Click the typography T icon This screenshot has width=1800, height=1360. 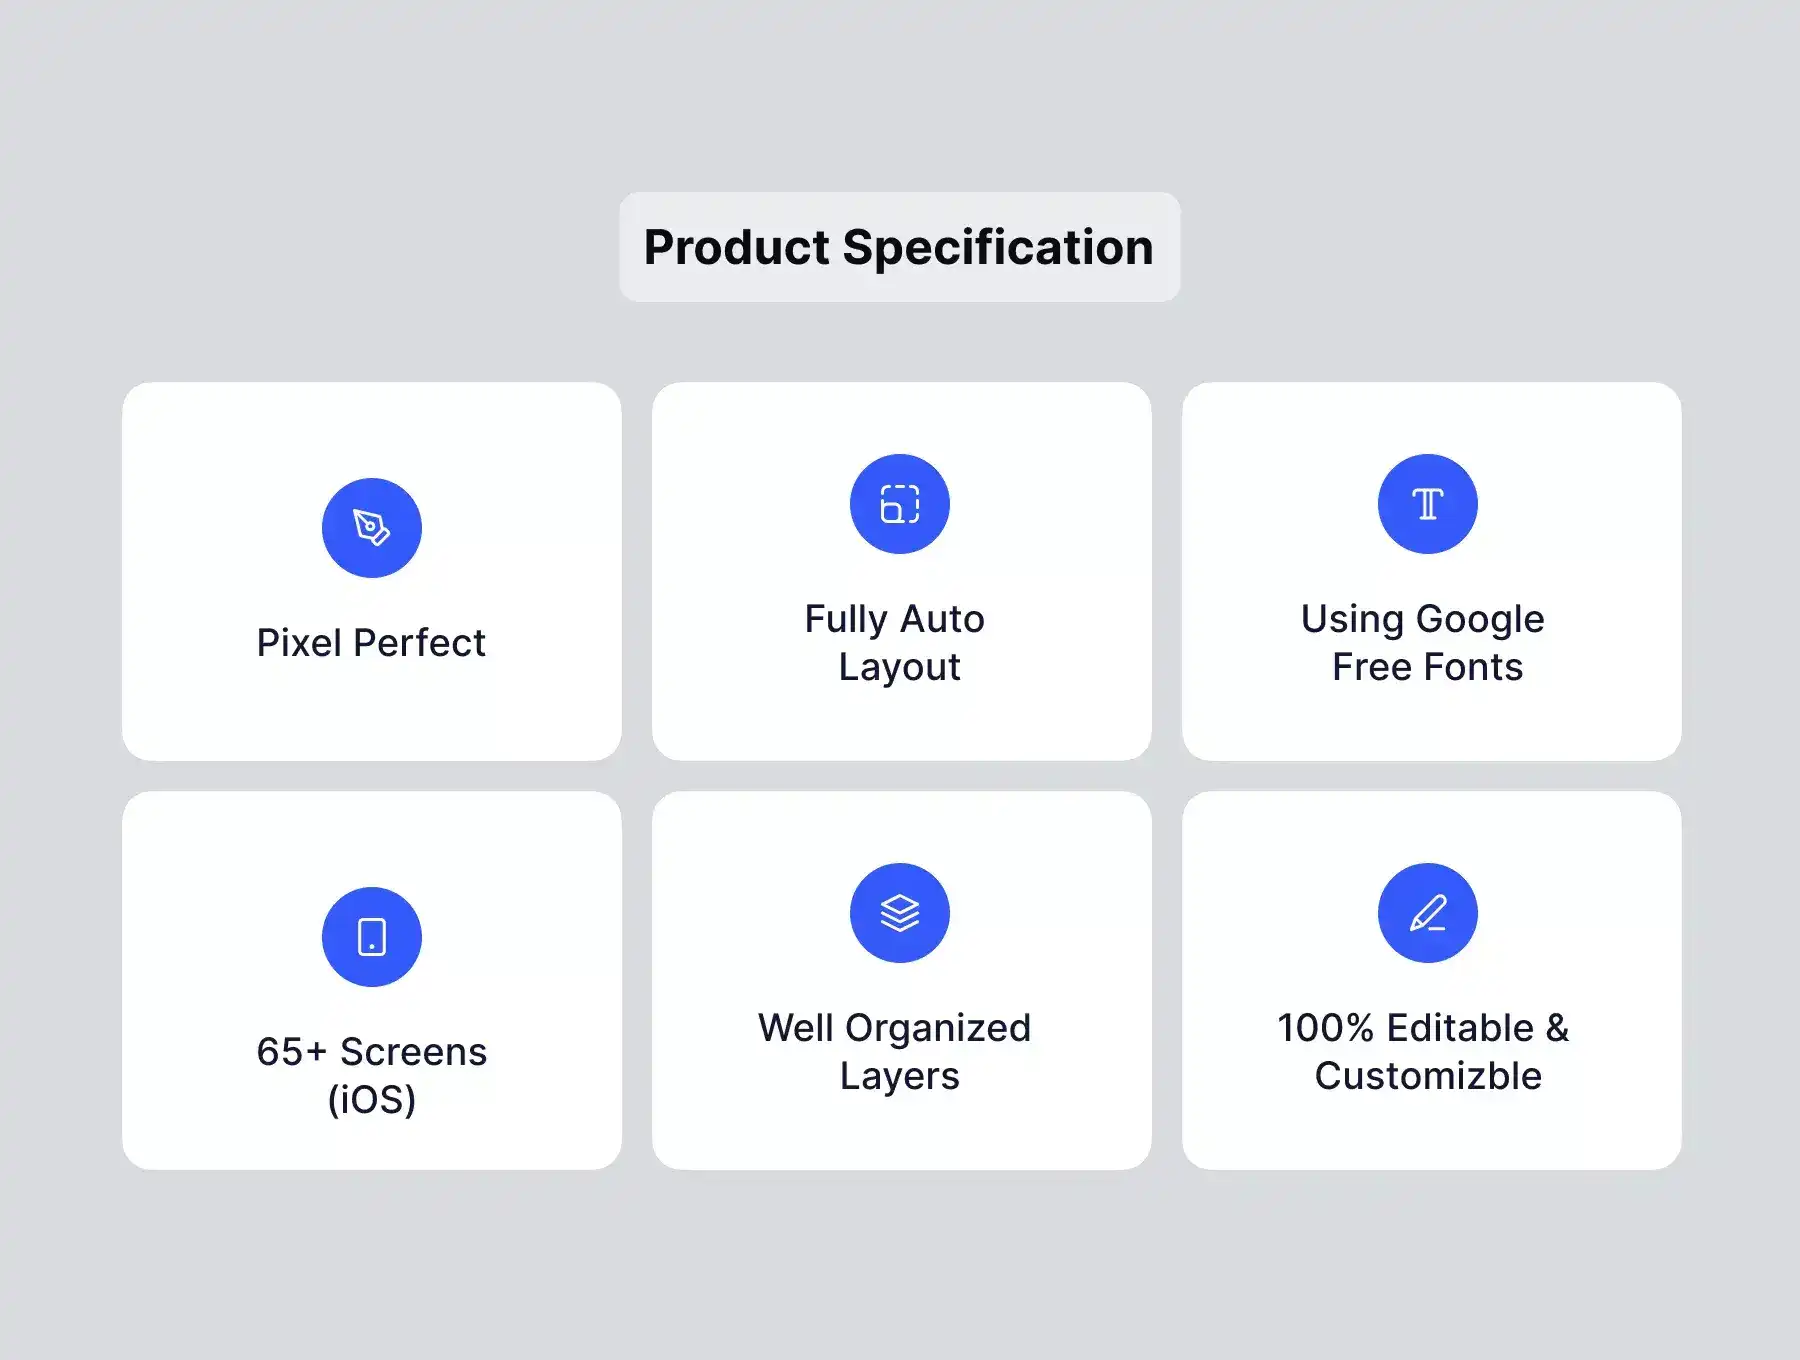[1427, 504]
